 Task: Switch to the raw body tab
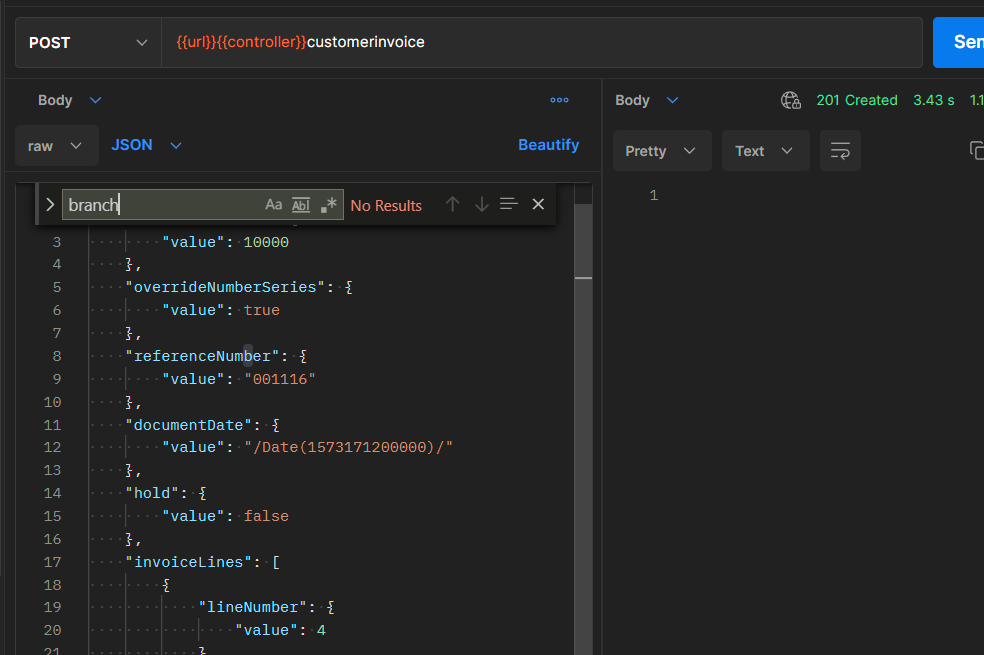point(56,145)
